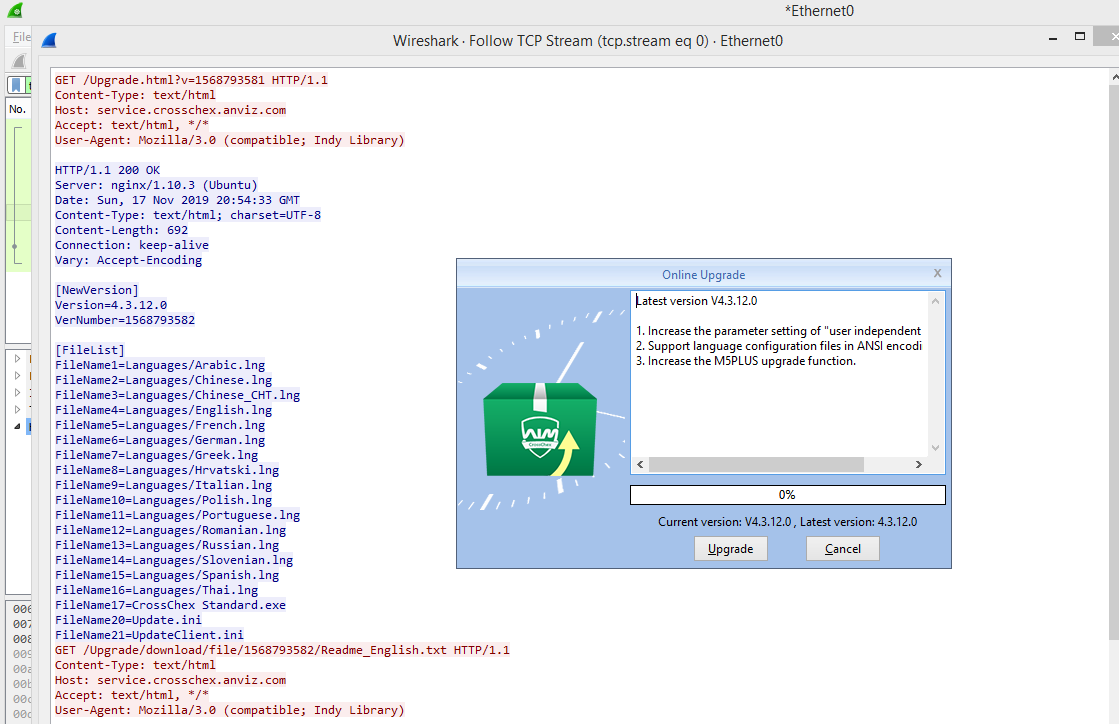Click the 'FileName5=Languages/French.lng' line
1119x724 pixels.
pos(160,424)
